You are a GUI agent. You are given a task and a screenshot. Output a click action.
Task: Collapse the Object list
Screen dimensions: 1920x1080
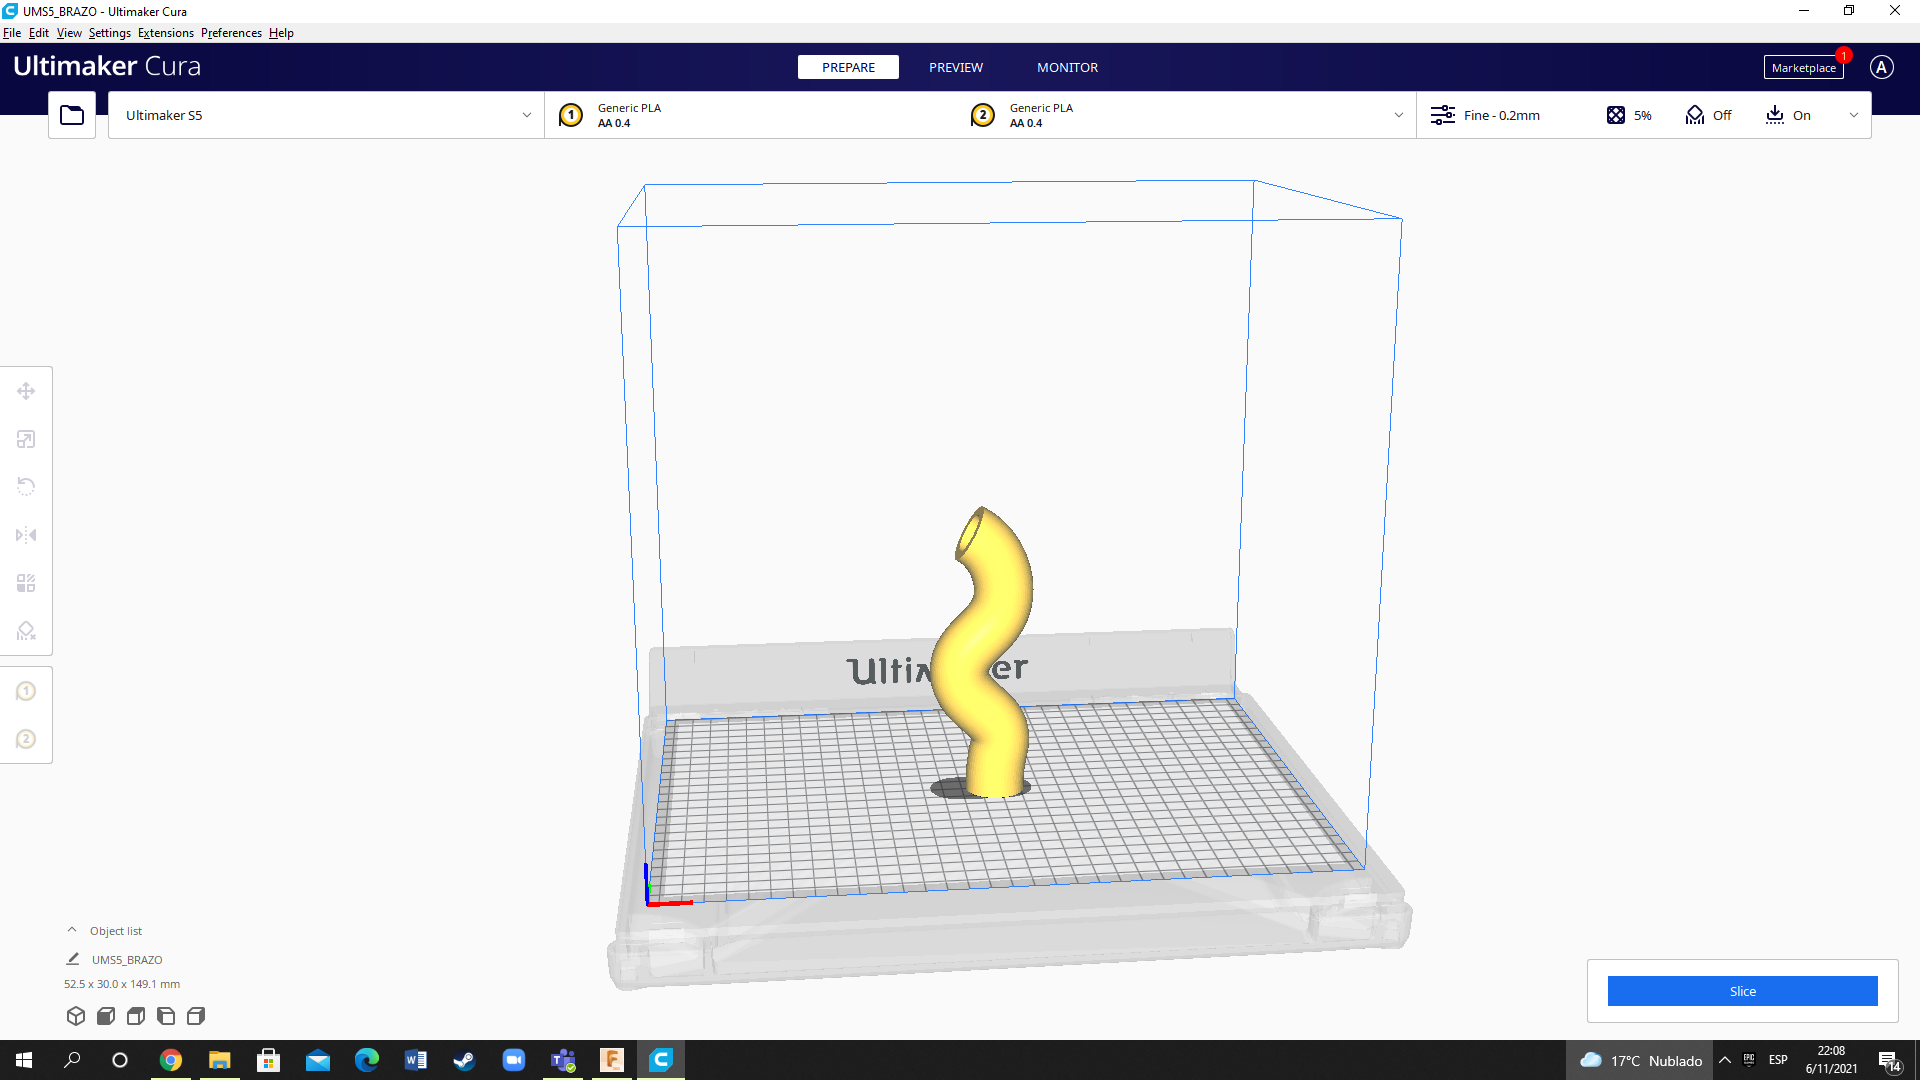point(72,930)
